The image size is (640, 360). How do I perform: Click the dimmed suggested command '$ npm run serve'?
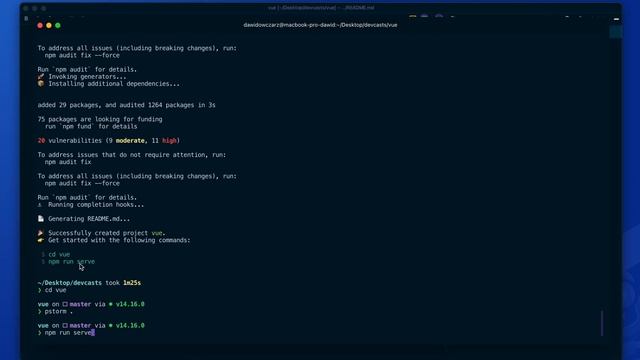point(68,261)
